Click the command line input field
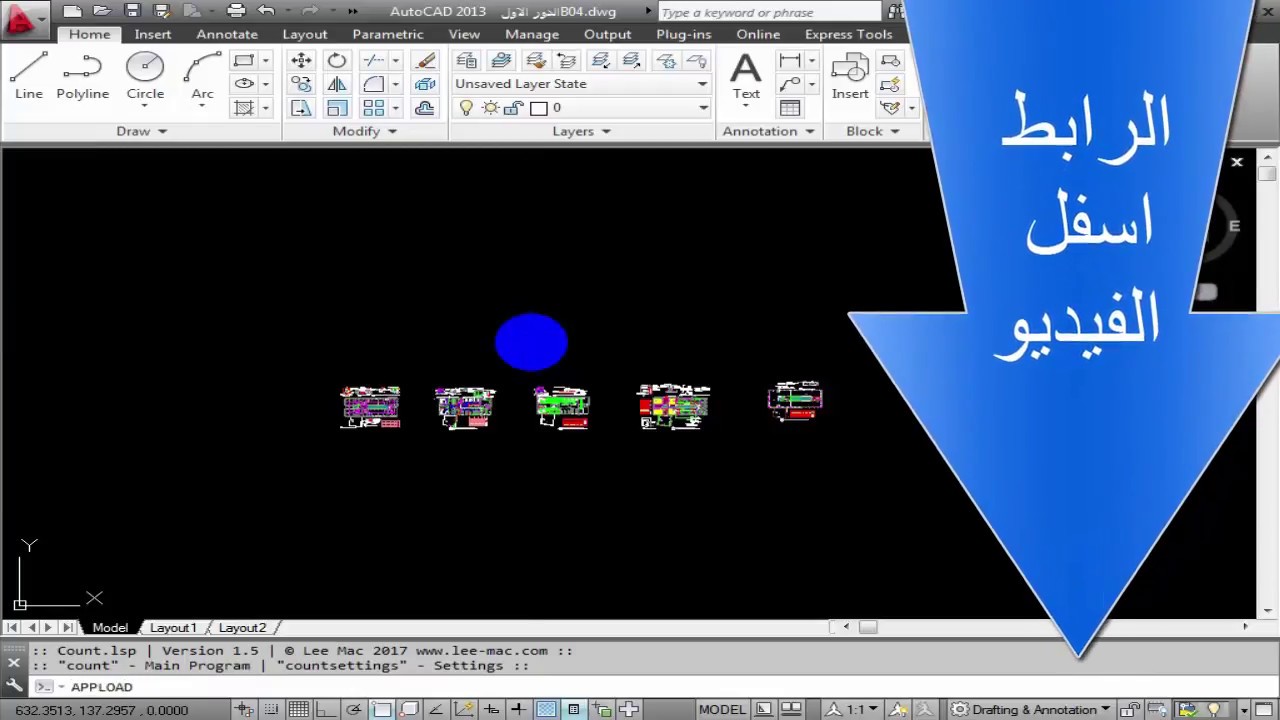1280x720 pixels. (640, 687)
